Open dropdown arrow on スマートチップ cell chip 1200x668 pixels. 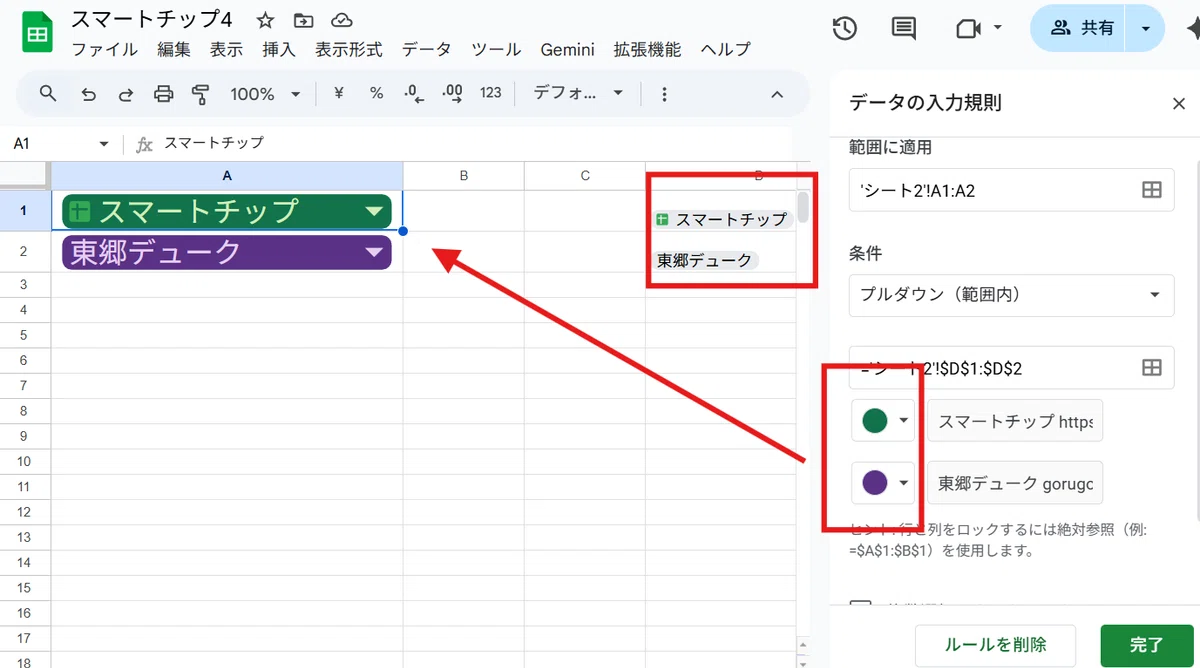tap(373, 211)
